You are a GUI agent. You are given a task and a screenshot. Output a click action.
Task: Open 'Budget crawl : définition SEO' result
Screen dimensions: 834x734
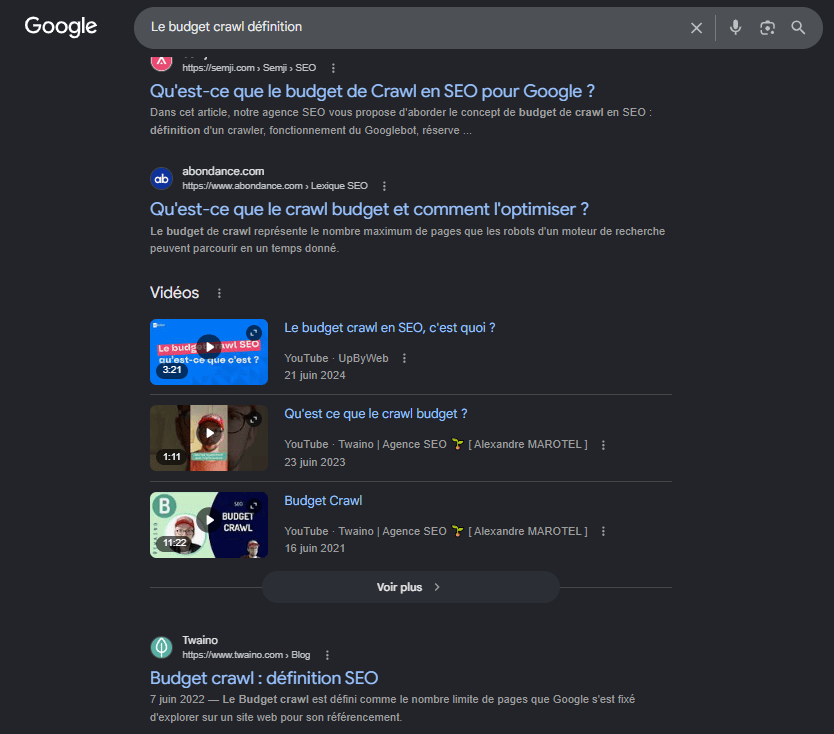(x=264, y=678)
